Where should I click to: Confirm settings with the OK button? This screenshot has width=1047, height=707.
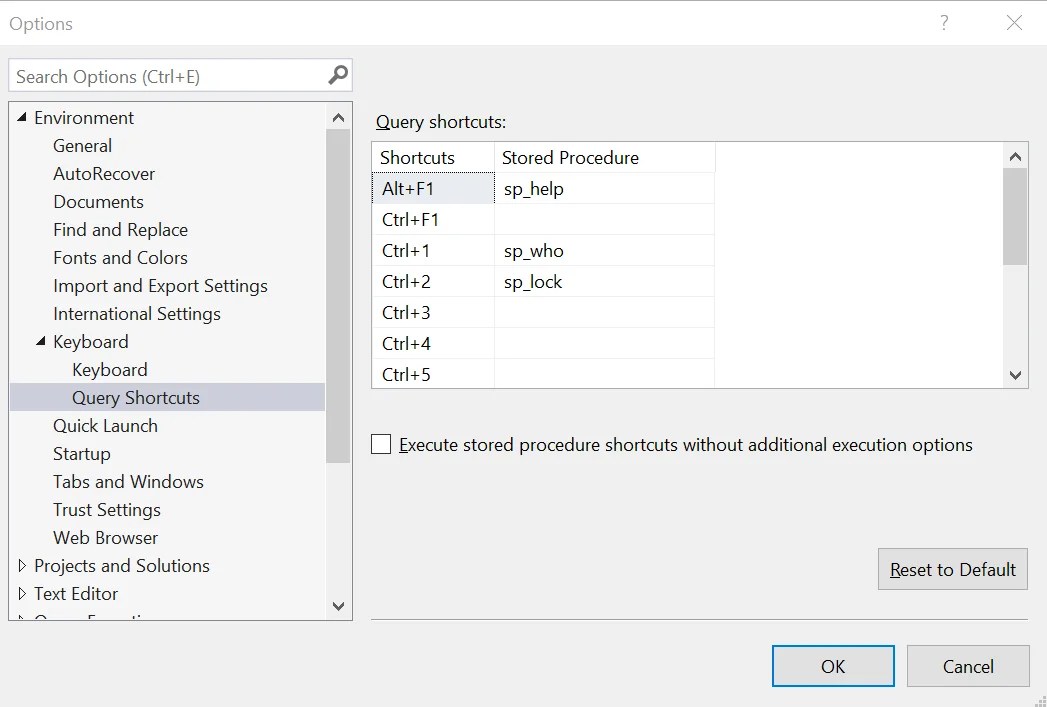832,665
